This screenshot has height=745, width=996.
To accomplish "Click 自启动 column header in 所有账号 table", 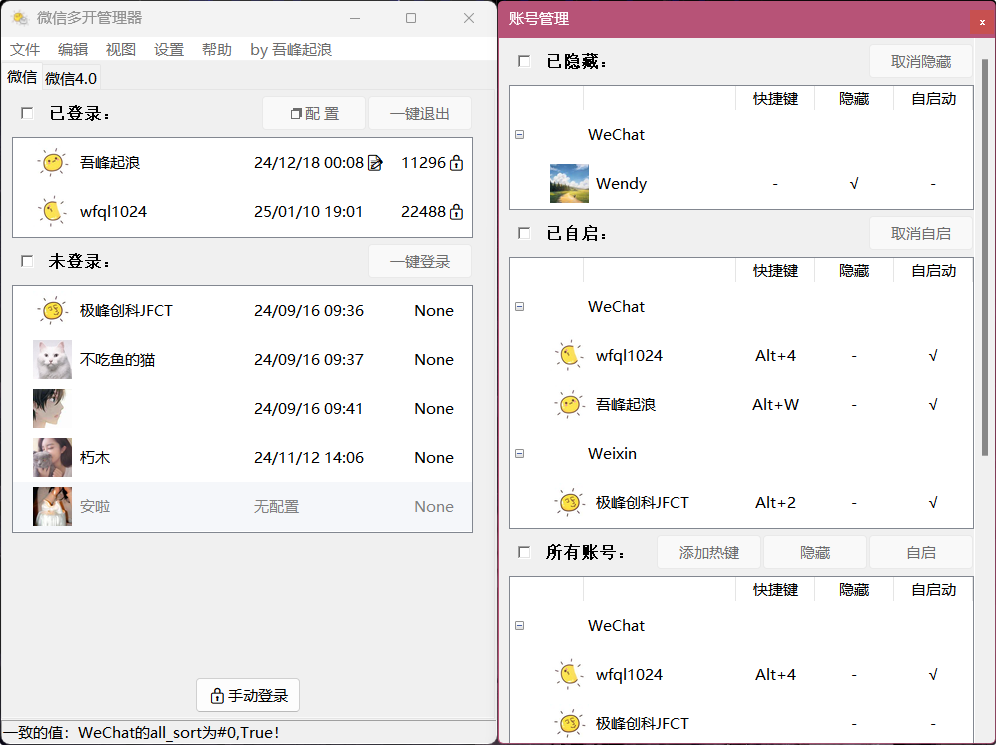I will (933, 589).
